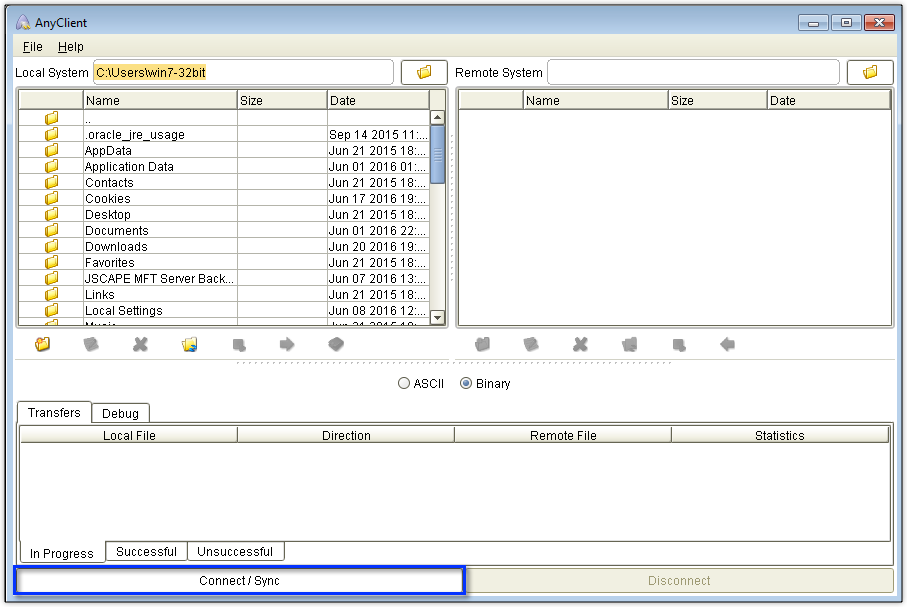Click the local delete X icon

coord(140,344)
